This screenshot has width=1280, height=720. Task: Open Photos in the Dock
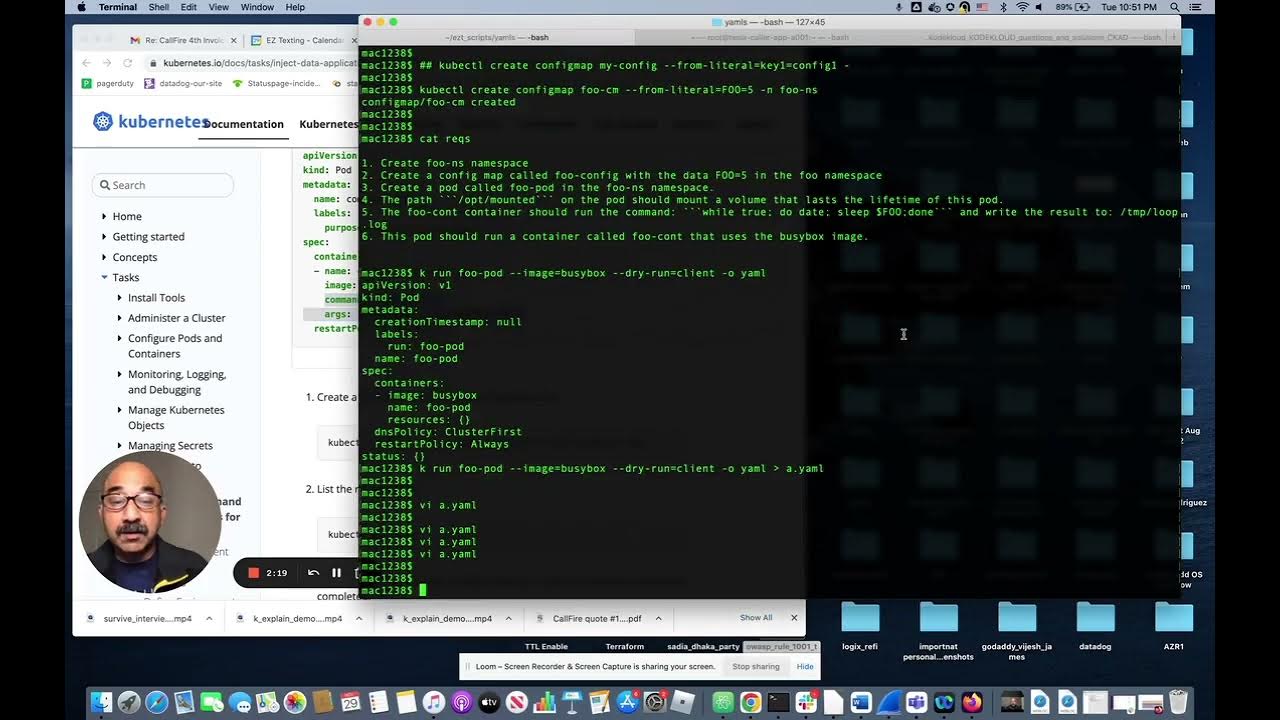[295, 703]
